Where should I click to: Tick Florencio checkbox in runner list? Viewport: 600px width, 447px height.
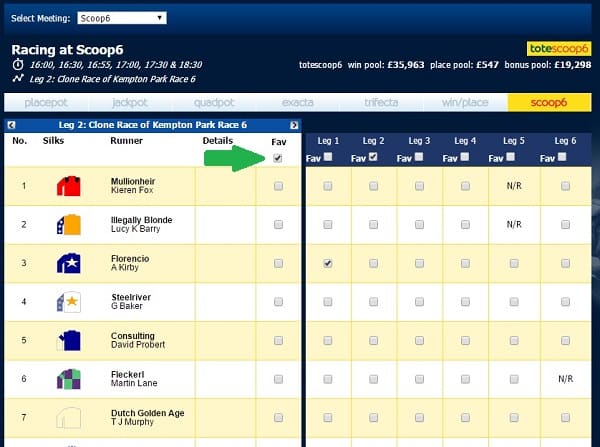279,263
